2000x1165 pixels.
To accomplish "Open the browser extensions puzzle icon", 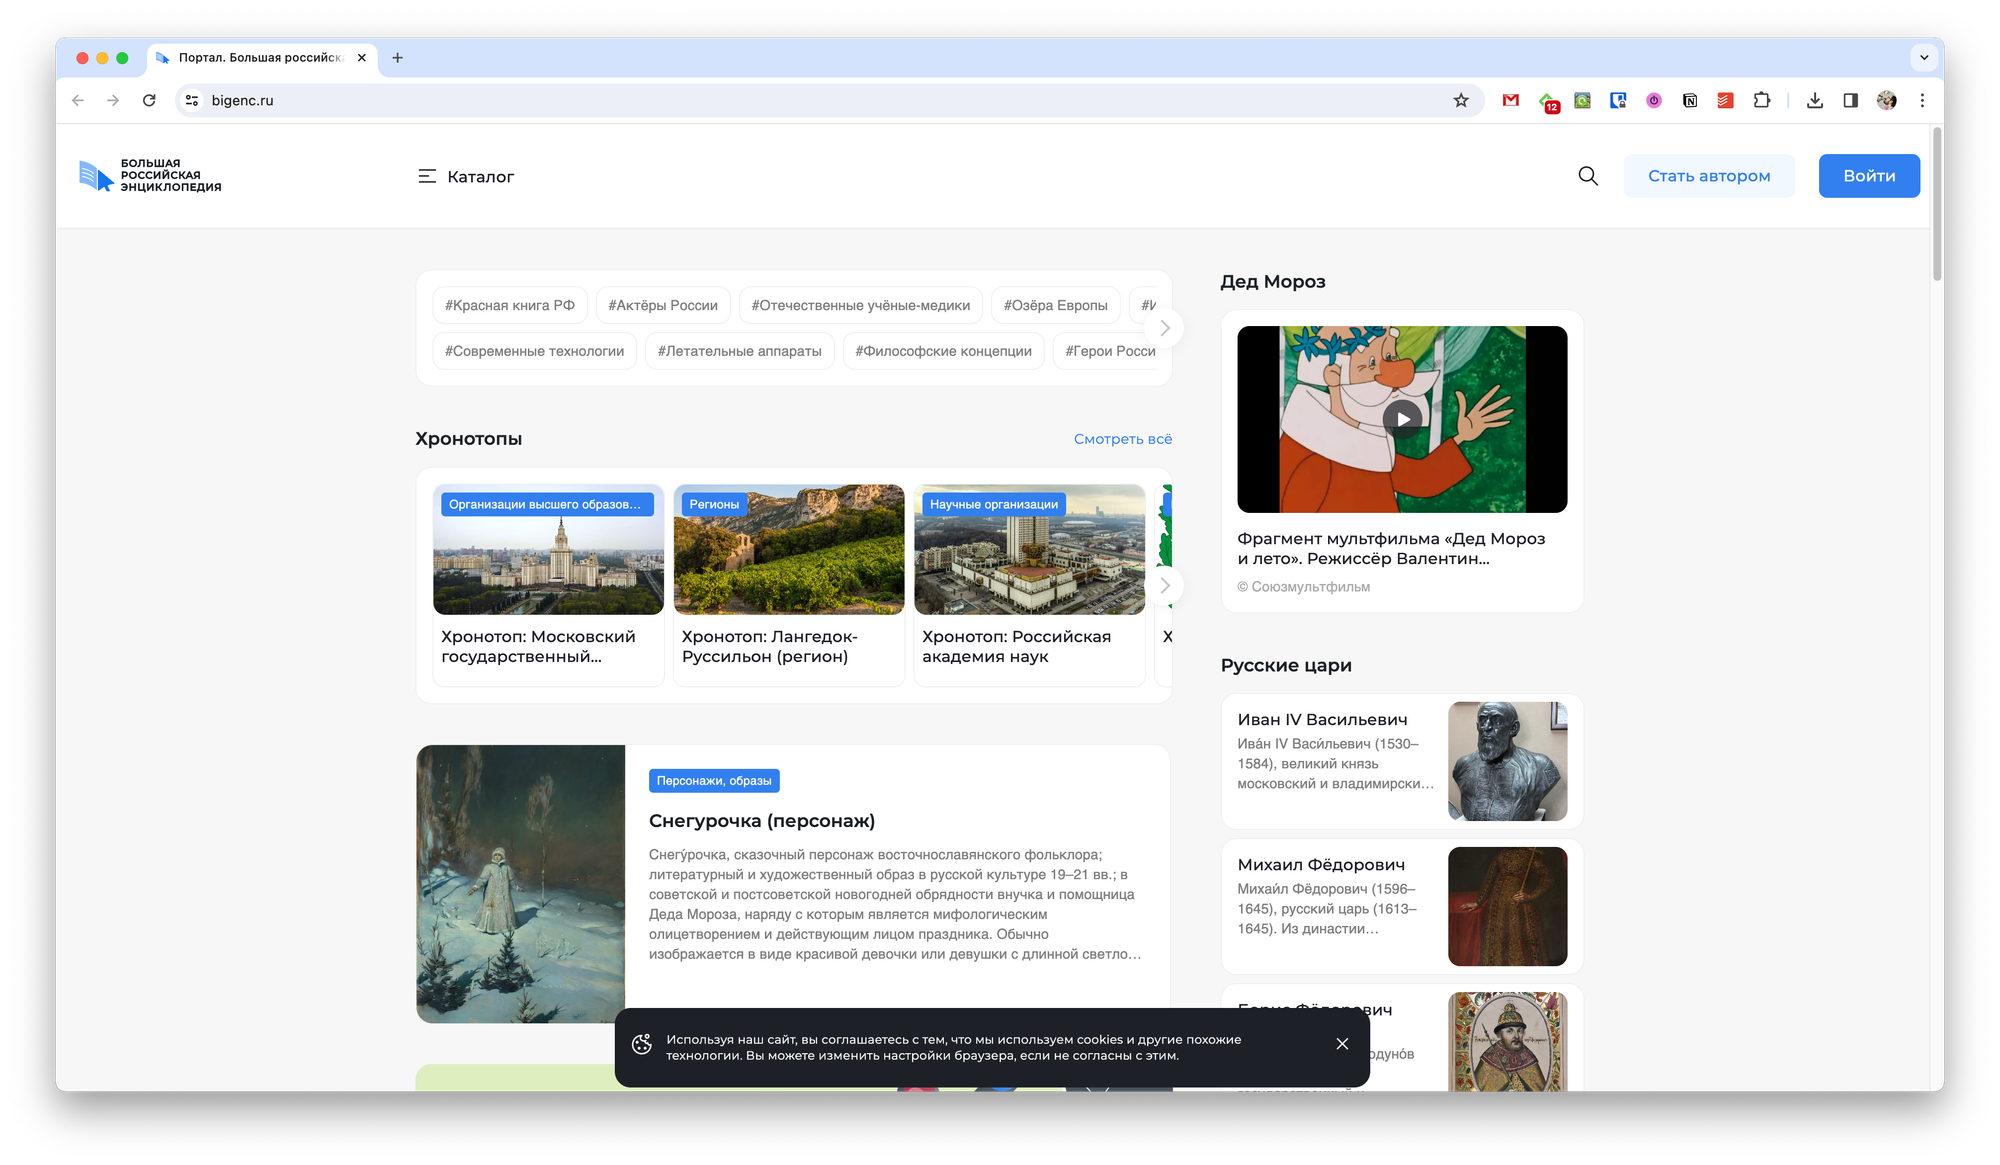I will pyautogui.click(x=1762, y=100).
